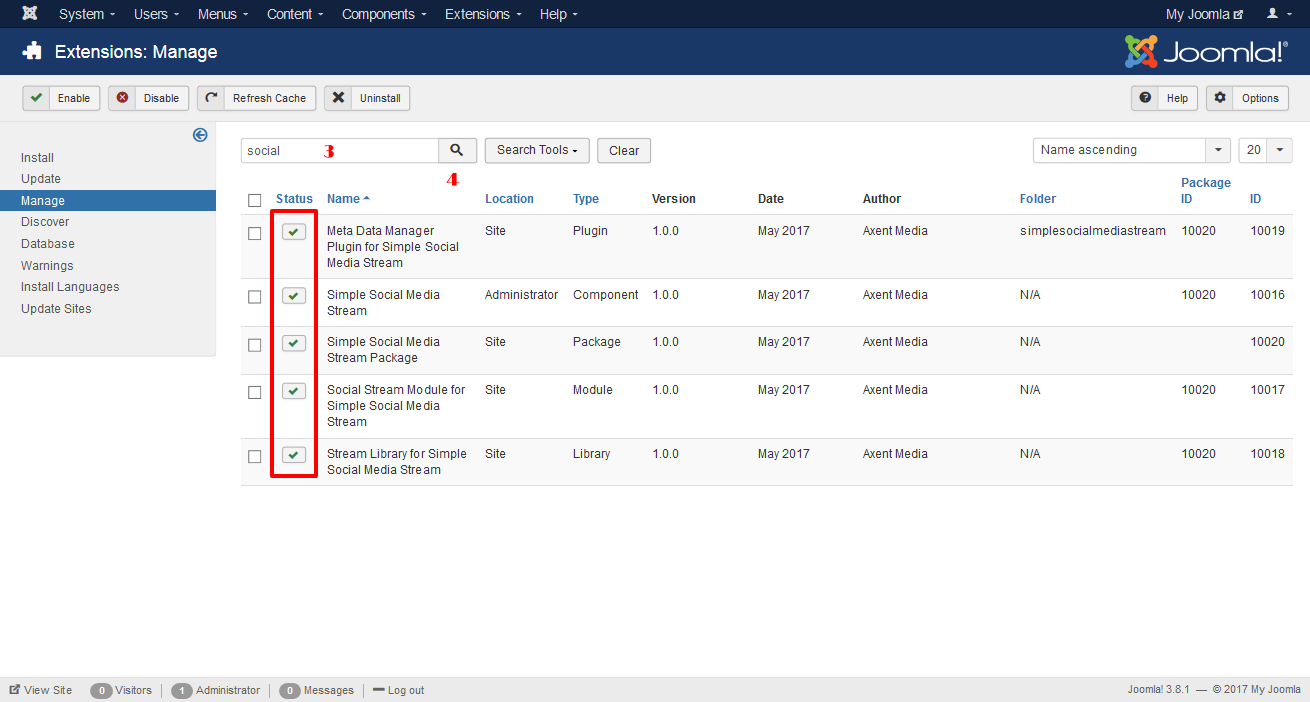Click the Enable toolbar button
The image size is (1310, 702).
[x=61, y=98]
